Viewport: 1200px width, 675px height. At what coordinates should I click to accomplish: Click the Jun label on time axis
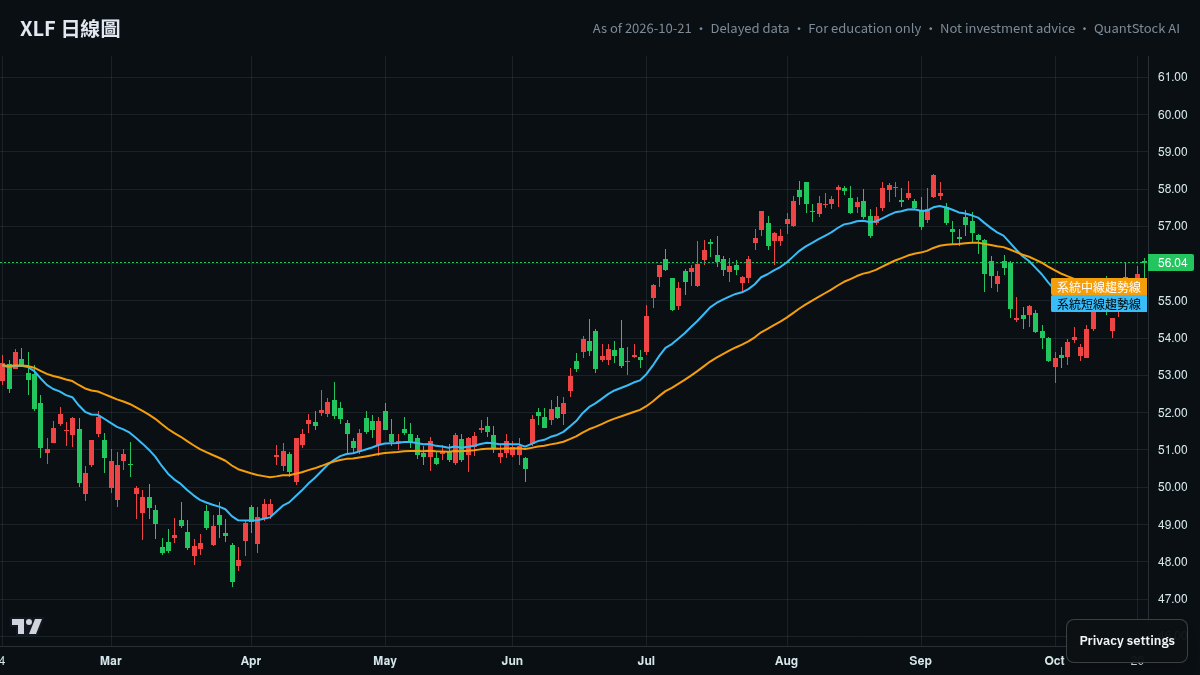click(x=512, y=661)
